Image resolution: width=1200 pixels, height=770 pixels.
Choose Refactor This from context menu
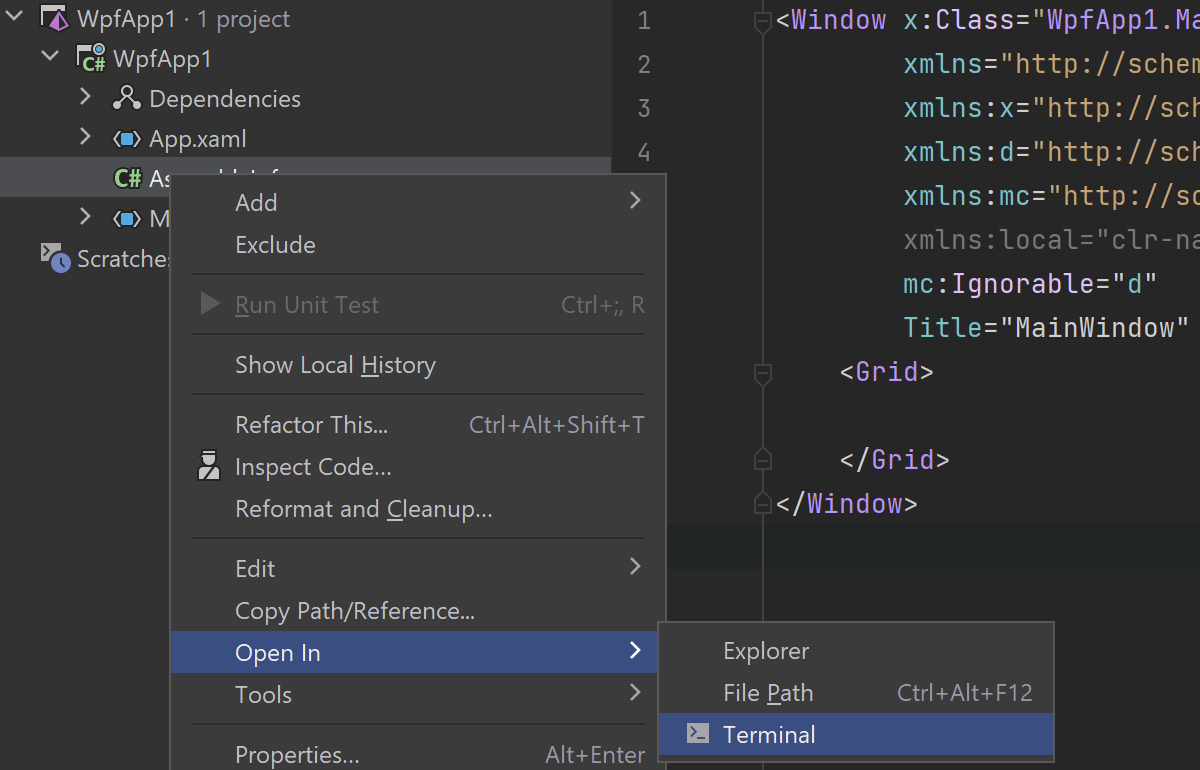(x=311, y=425)
